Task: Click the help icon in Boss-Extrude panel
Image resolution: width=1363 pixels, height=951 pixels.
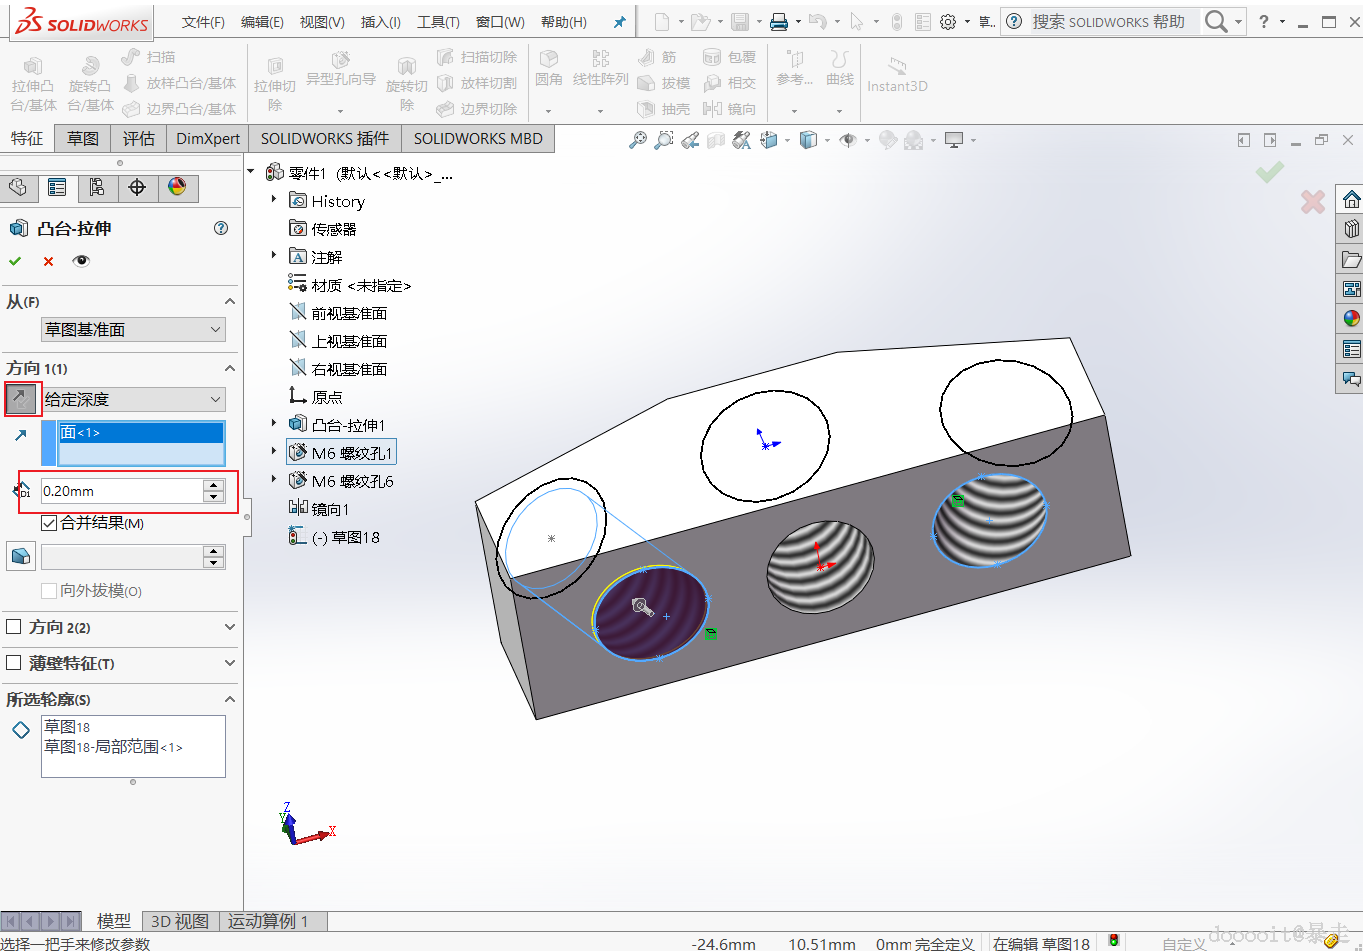Action: (221, 228)
